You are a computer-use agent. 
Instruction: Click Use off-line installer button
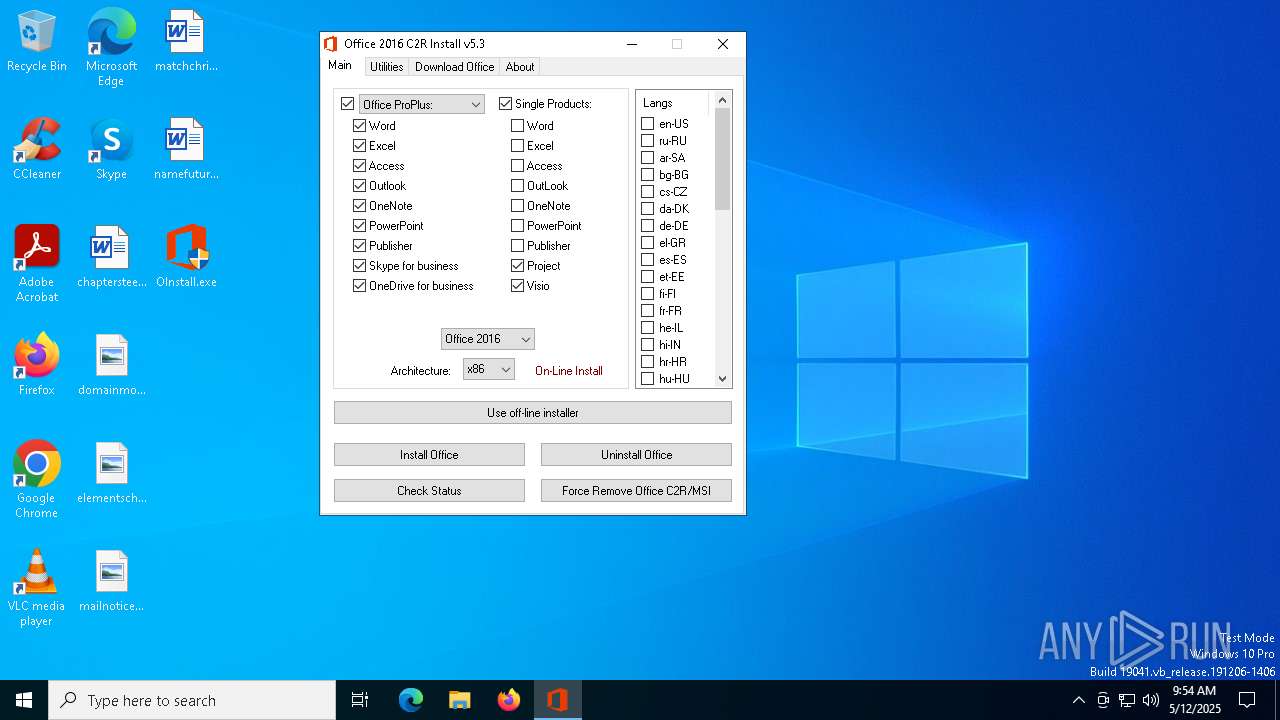coord(533,413)
